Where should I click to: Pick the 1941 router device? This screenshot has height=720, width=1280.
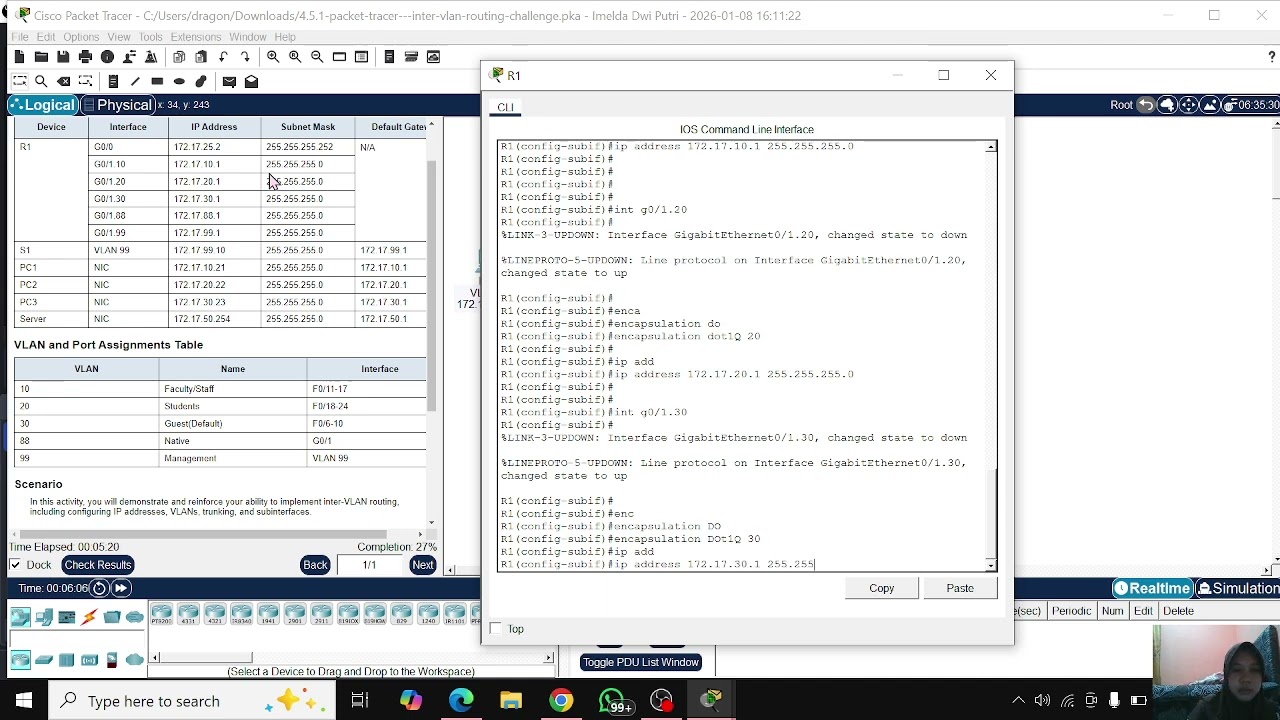[x=268, y=614]
